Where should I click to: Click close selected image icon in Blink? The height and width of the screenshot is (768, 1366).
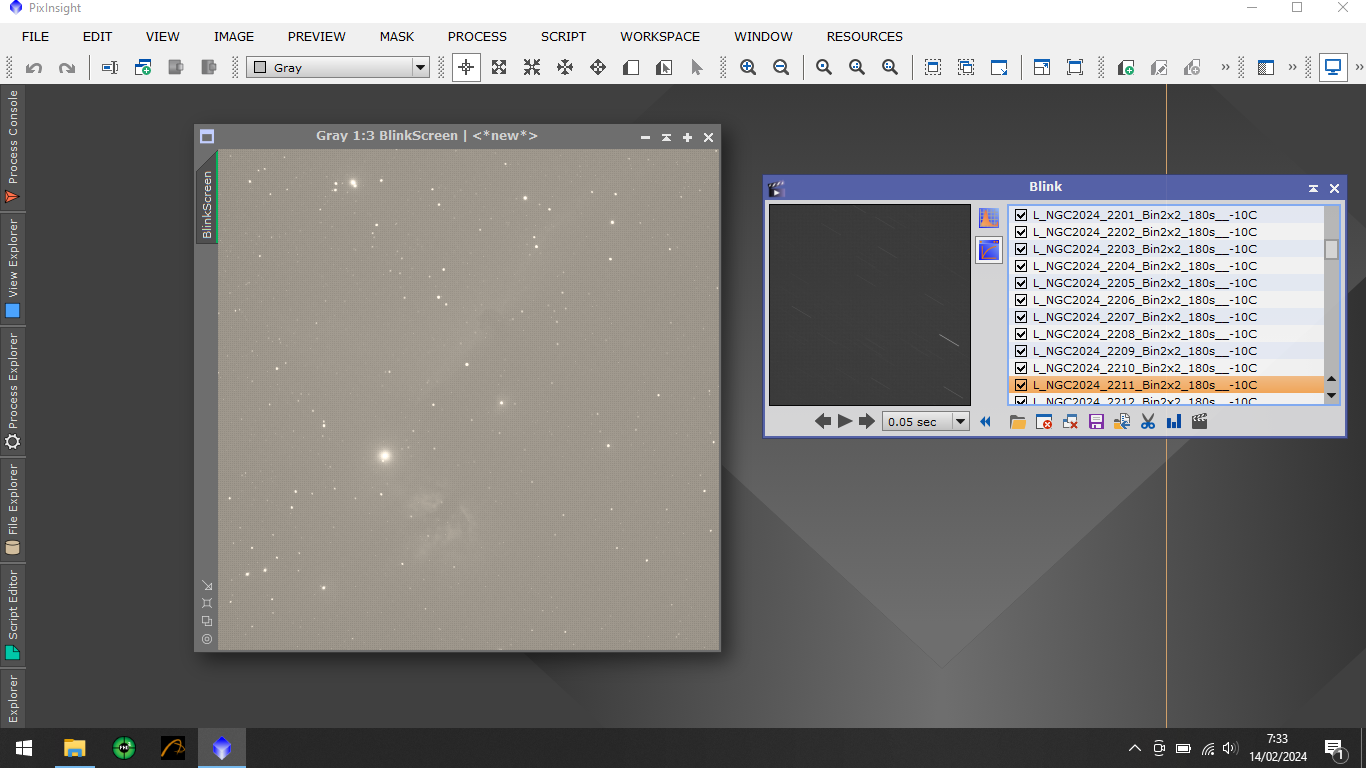1044,422
